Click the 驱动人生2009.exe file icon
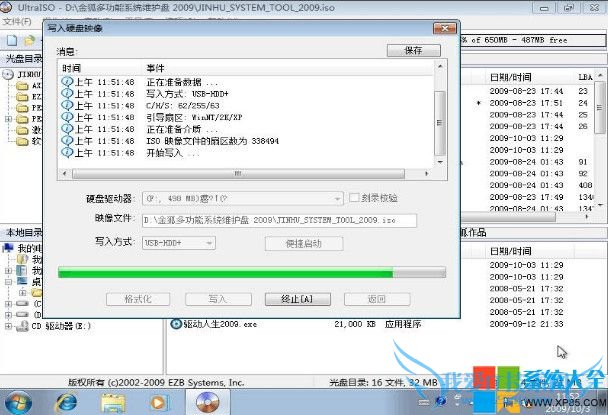Viewport: 609px width, 415px height. pyautogui.click(x=176, y=324)
